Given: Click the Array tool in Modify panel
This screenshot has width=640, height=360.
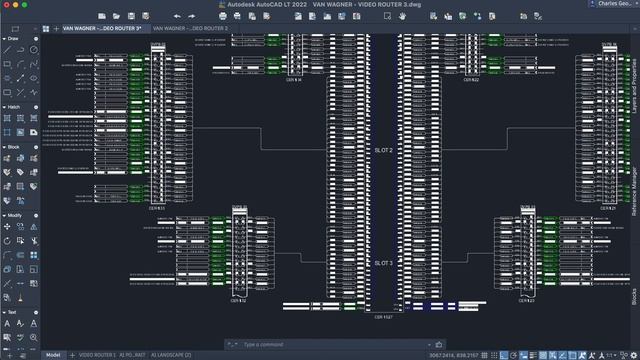Looking at the screenshot, I should pyautogui.click(x=33, y=255).
